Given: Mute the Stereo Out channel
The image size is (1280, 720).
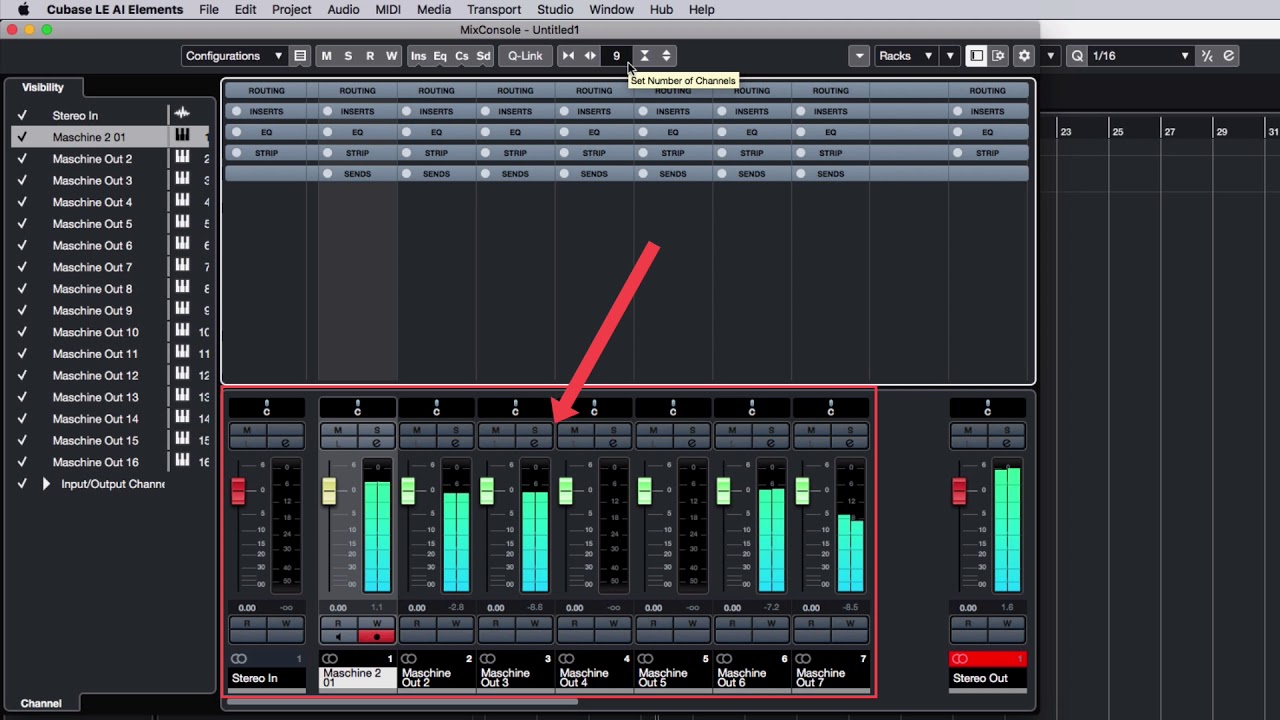Looking at the screenshot, I should point(968,430).
